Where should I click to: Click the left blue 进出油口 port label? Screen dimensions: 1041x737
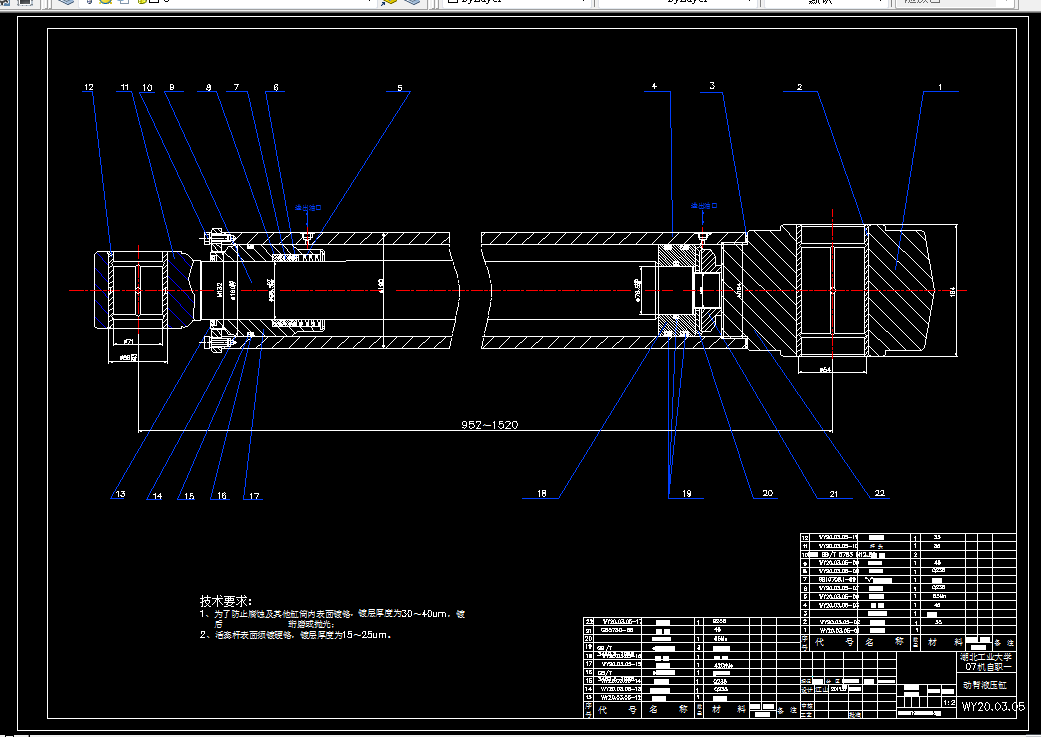tap(308, 208)
